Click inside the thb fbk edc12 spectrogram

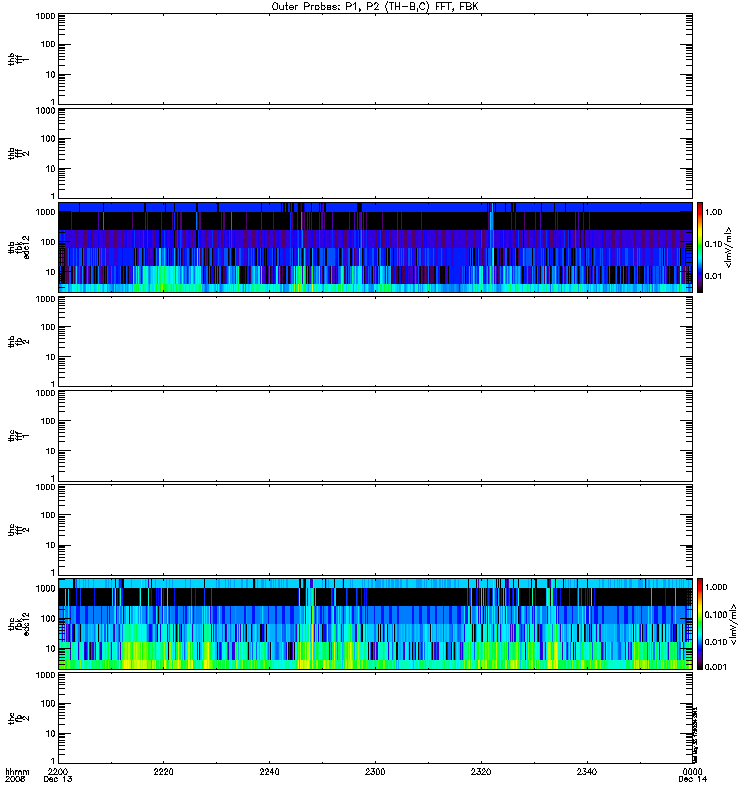coord(375,247)
